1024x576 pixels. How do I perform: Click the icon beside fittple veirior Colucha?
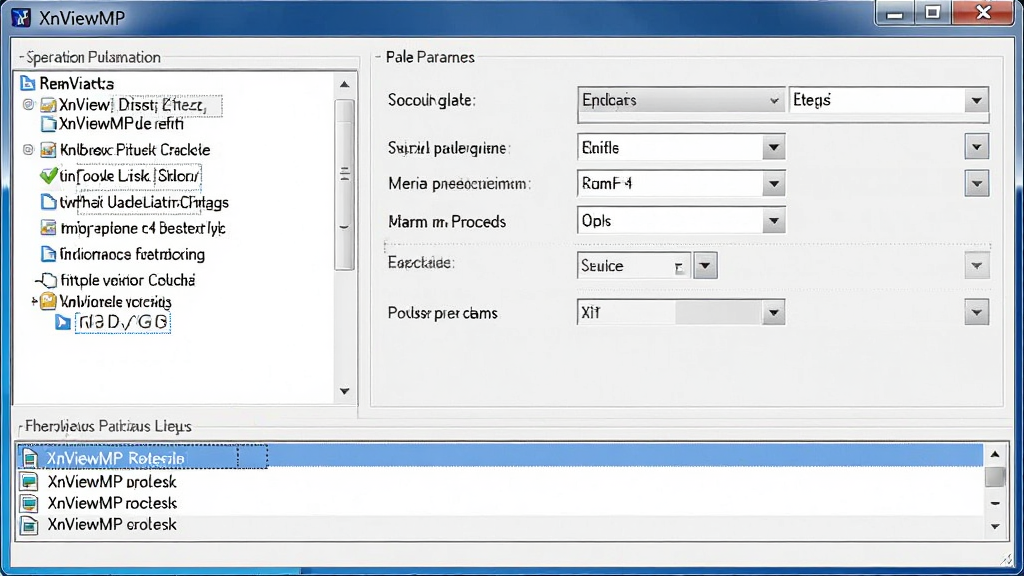[x=48, y=281]
